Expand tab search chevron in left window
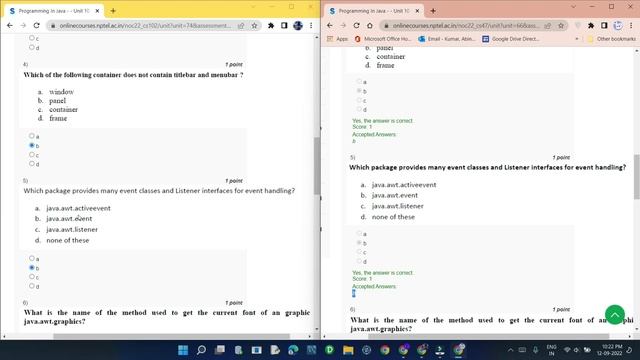 (253, 7)
